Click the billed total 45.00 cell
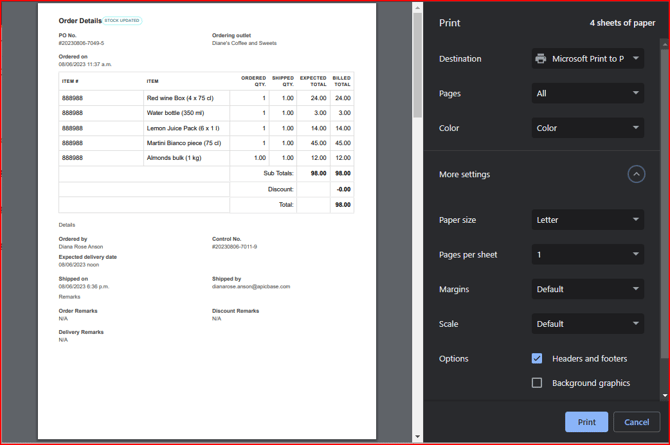 (343, 143)
